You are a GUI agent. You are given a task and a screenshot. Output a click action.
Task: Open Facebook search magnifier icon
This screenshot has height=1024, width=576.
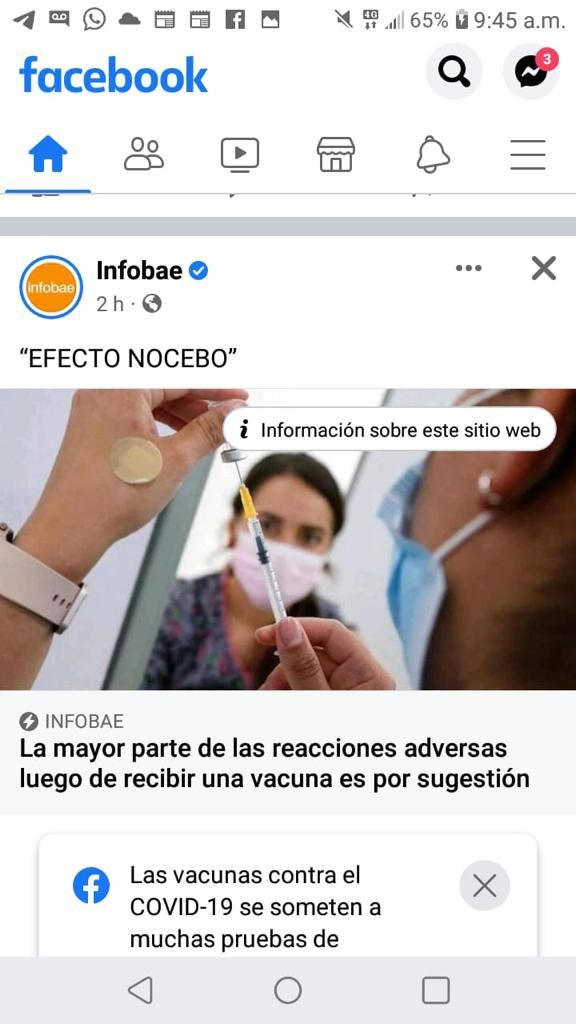454,72
